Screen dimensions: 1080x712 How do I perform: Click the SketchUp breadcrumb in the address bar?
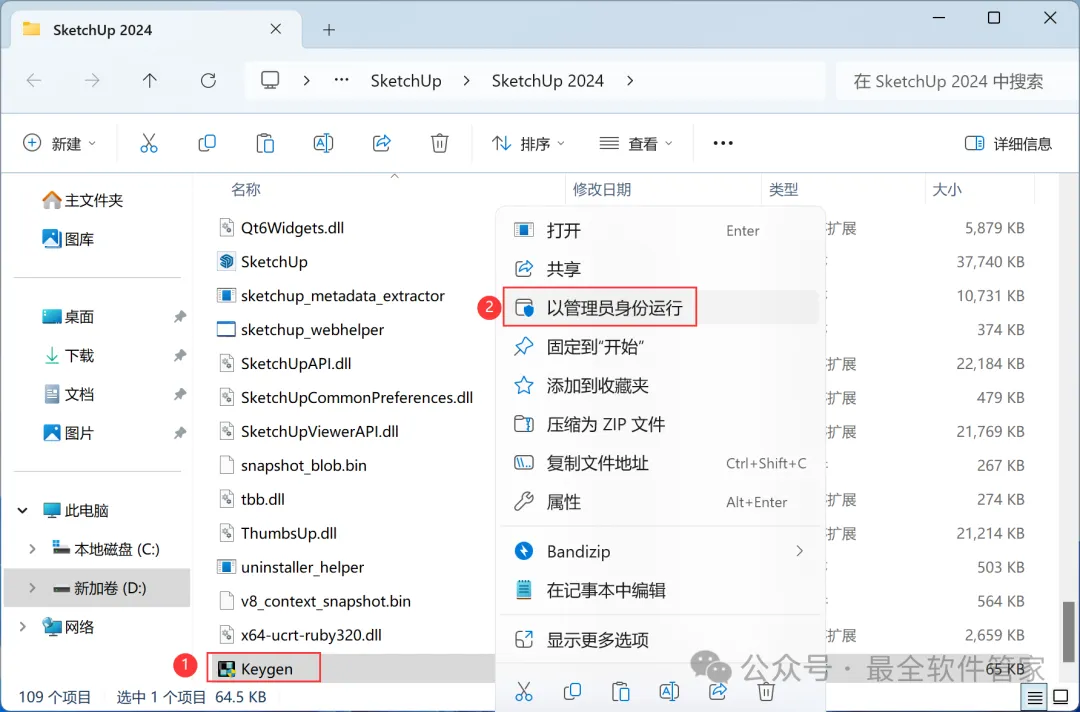(406, 81)
